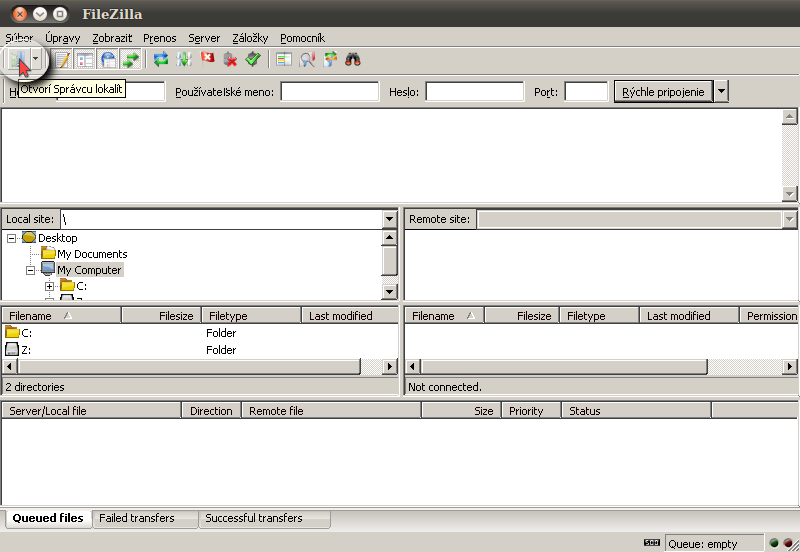Sort local list by Last modified column

tap(350, 316)
